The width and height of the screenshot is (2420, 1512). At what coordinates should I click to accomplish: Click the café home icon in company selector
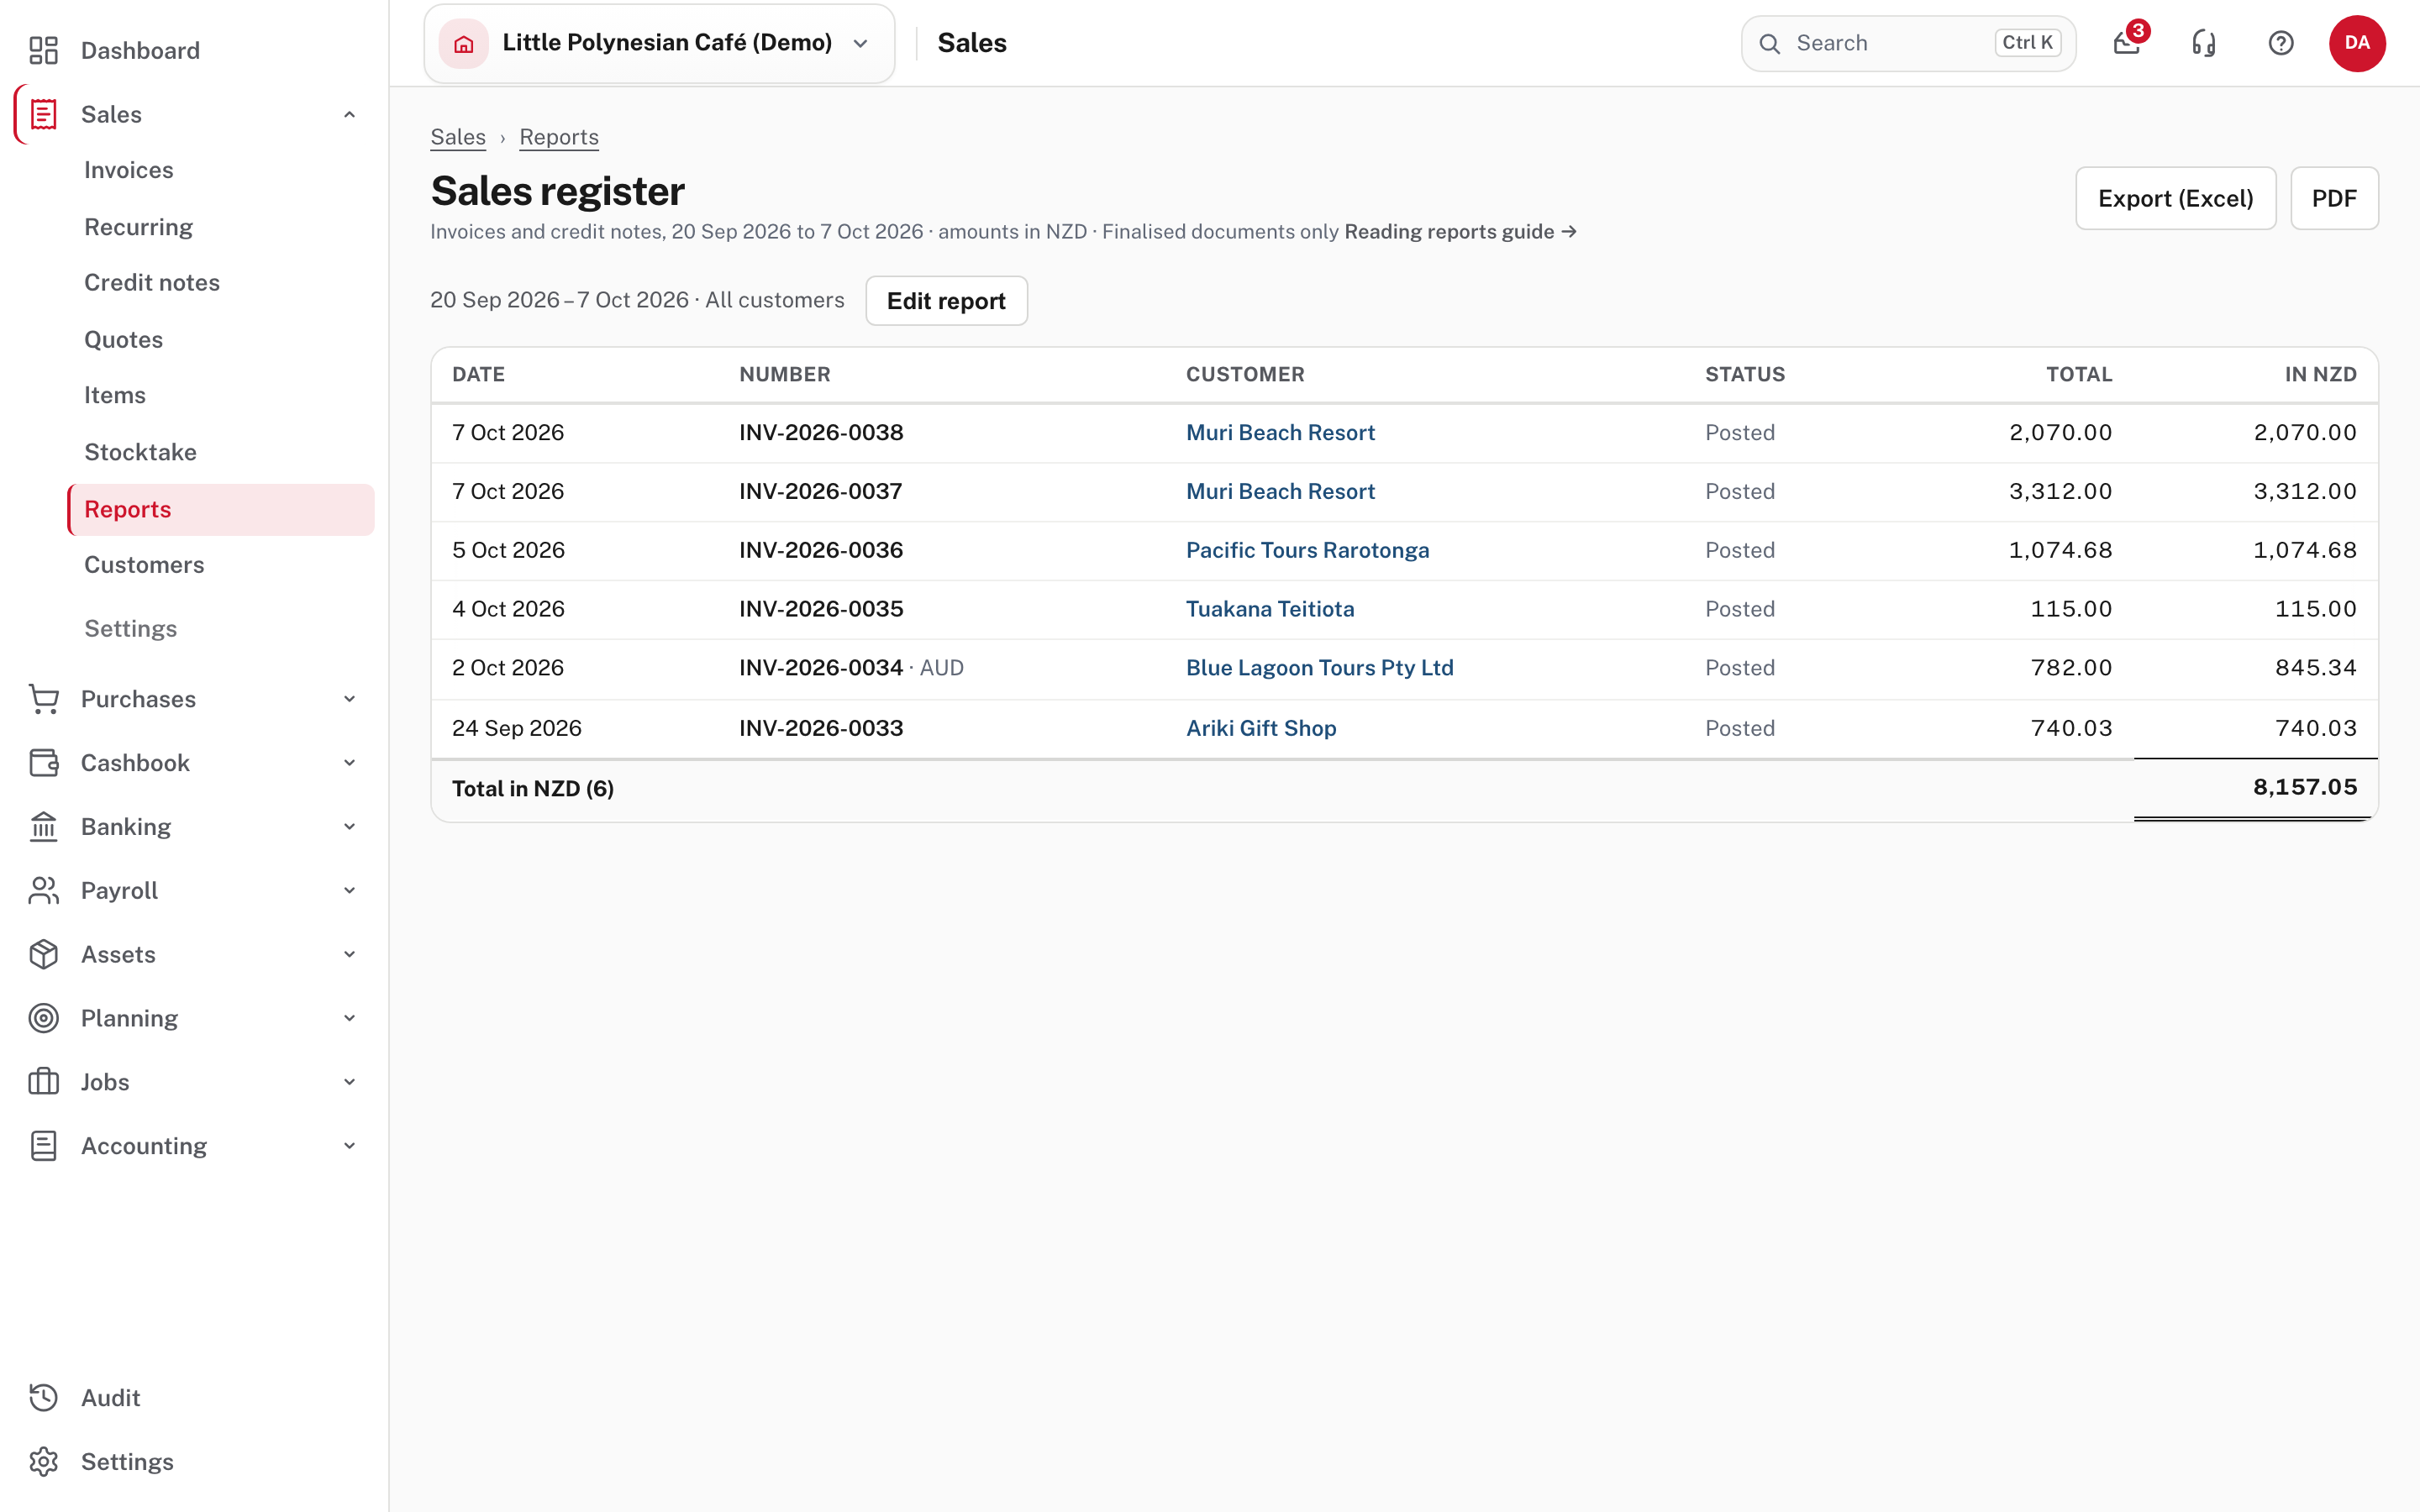click(464, 43)
